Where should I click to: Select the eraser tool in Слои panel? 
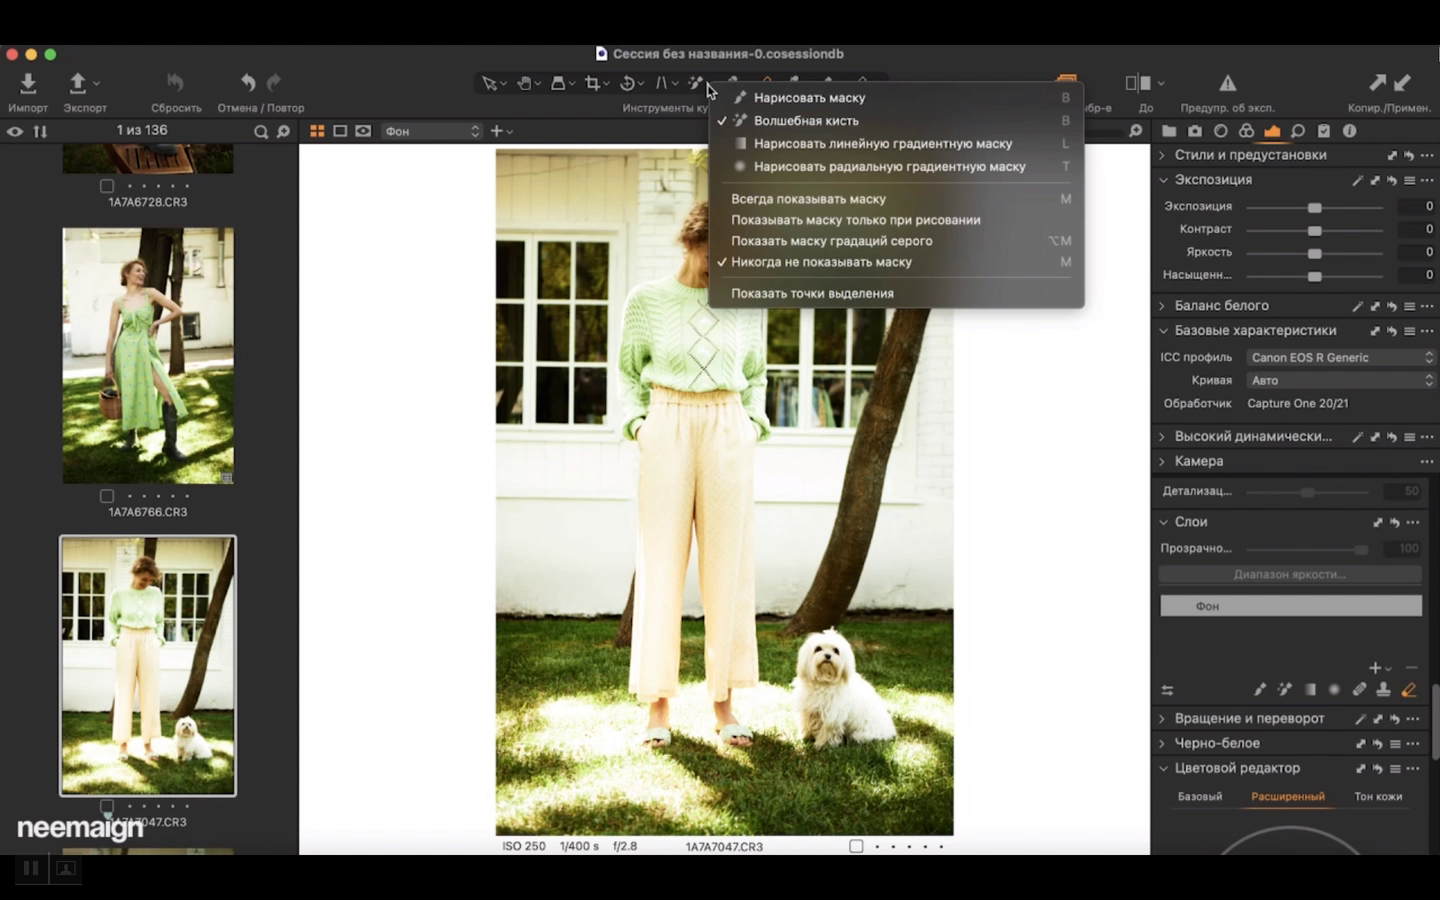pyautogui.click(x=1408, y=690)
